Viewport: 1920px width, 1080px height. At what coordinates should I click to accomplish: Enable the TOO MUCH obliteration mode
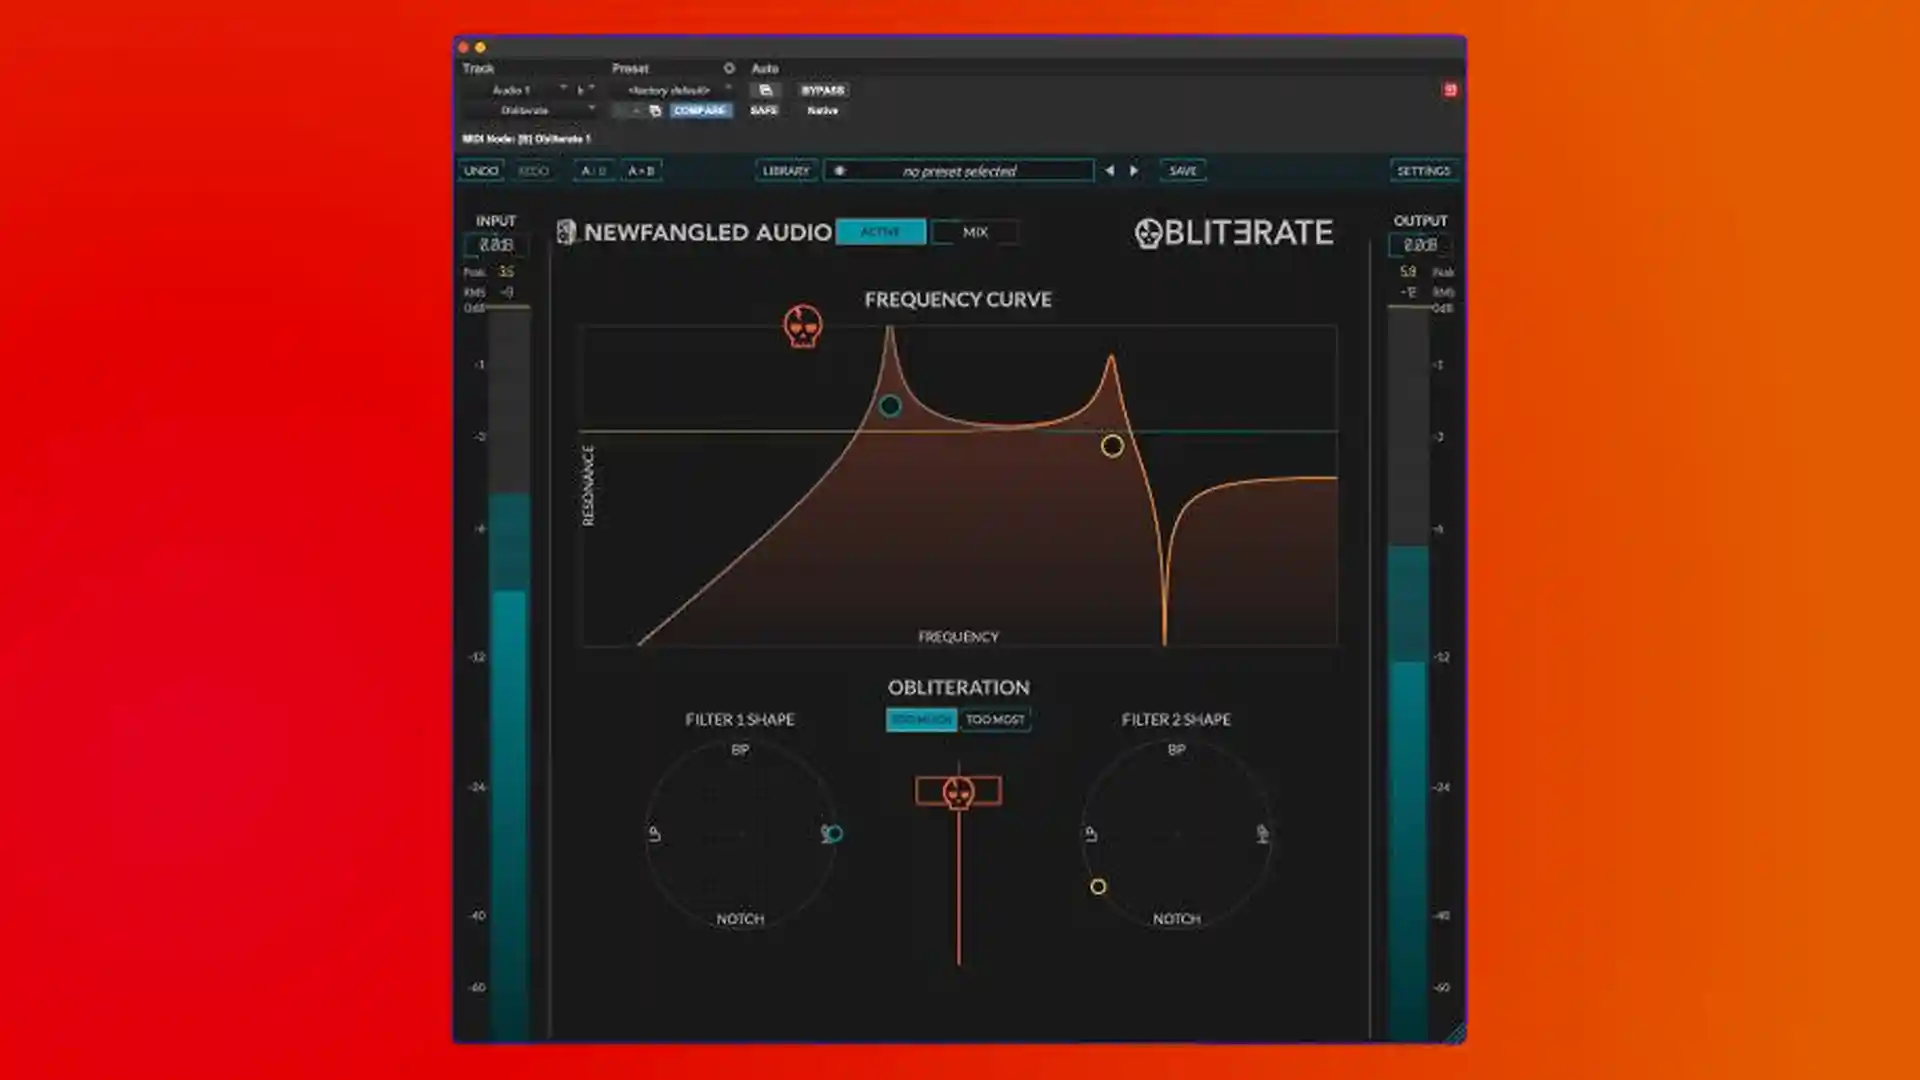[x=921, y=719]
